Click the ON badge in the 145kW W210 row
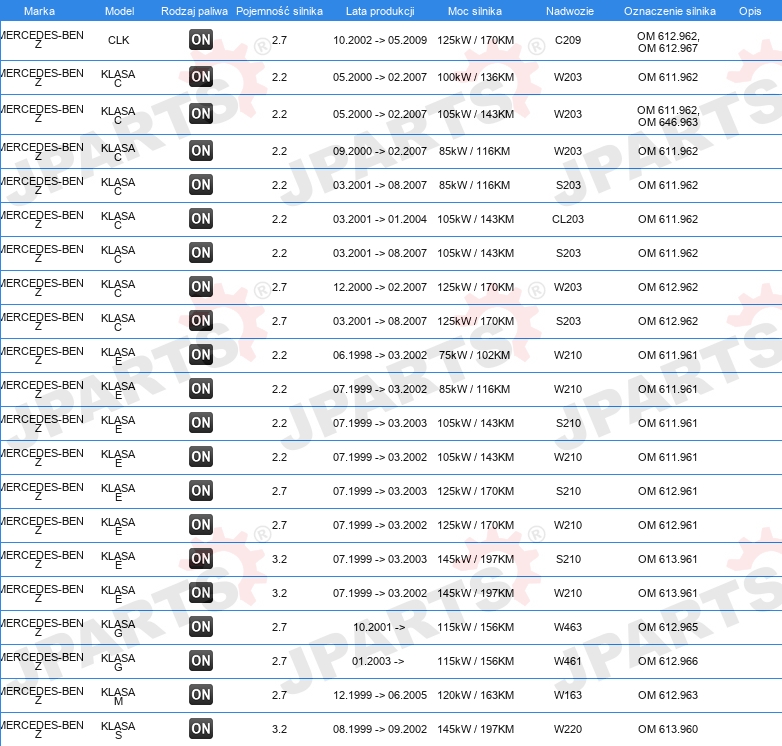 point(201,592)
